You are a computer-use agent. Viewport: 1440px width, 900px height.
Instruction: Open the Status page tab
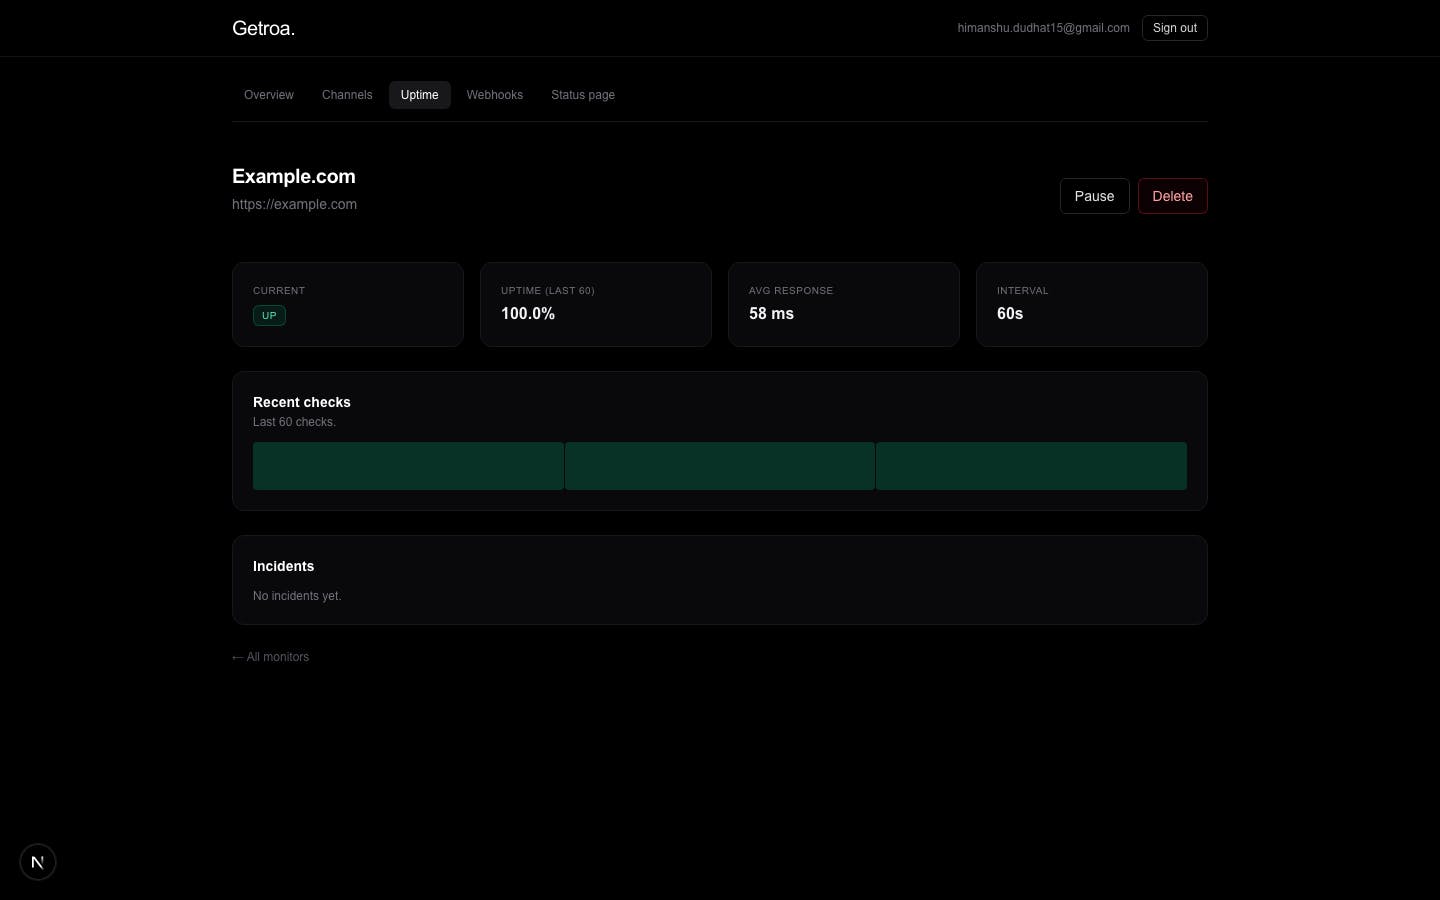coord(583,95)
